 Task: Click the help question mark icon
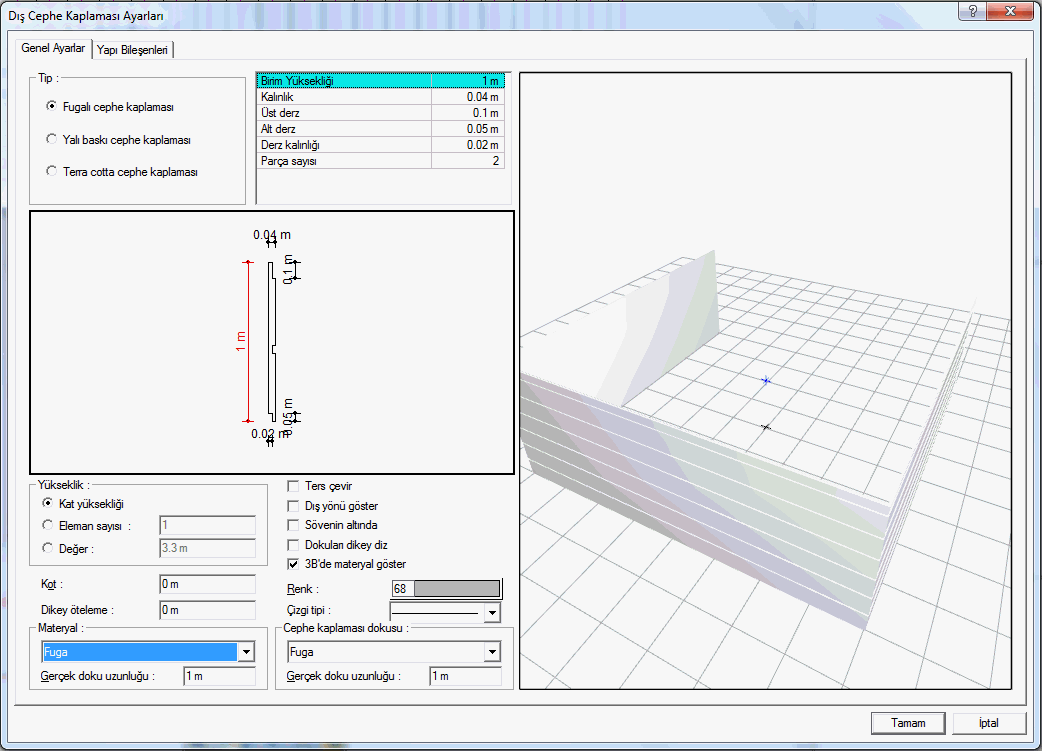(x=972, y=11)
